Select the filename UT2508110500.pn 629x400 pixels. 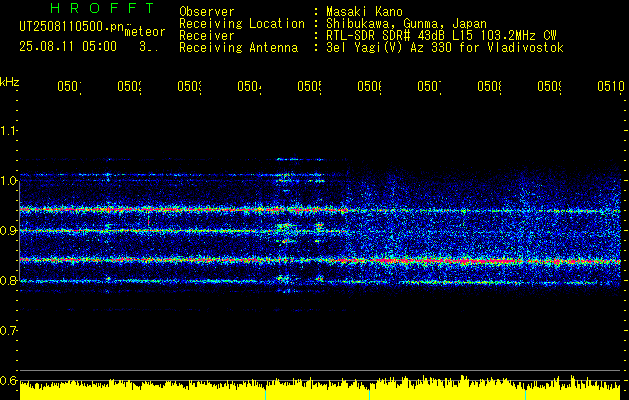point(71,26)
